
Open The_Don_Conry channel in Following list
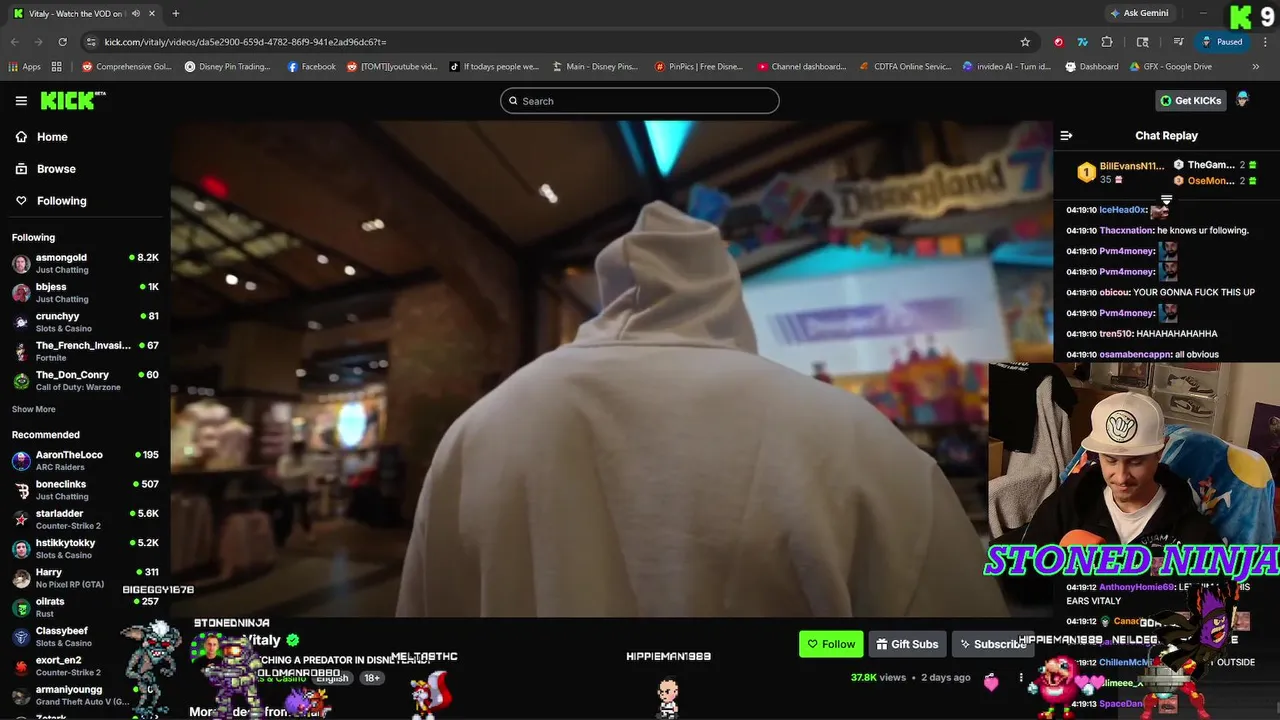[85, 381]
